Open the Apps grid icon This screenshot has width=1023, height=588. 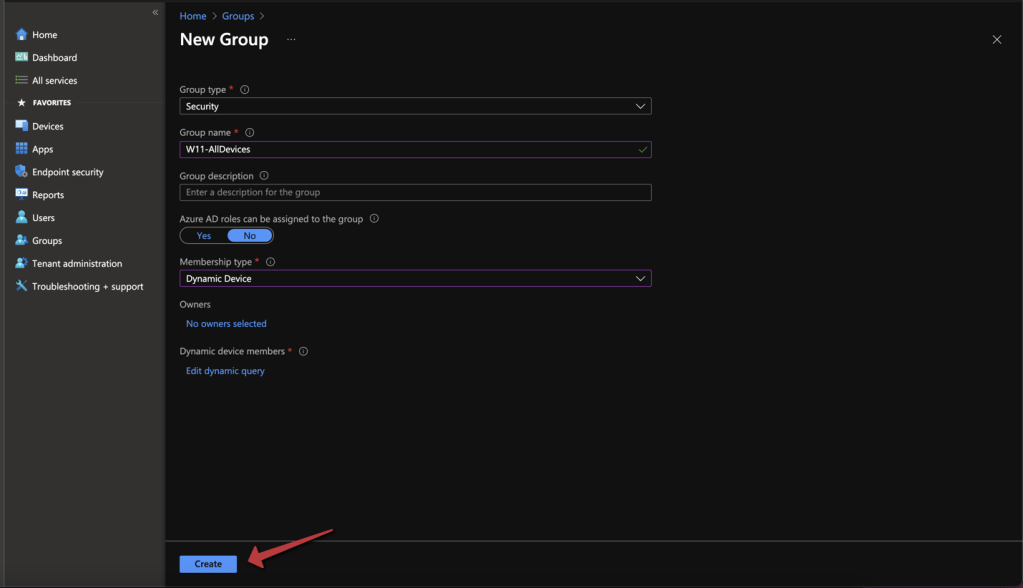(22, 149)
